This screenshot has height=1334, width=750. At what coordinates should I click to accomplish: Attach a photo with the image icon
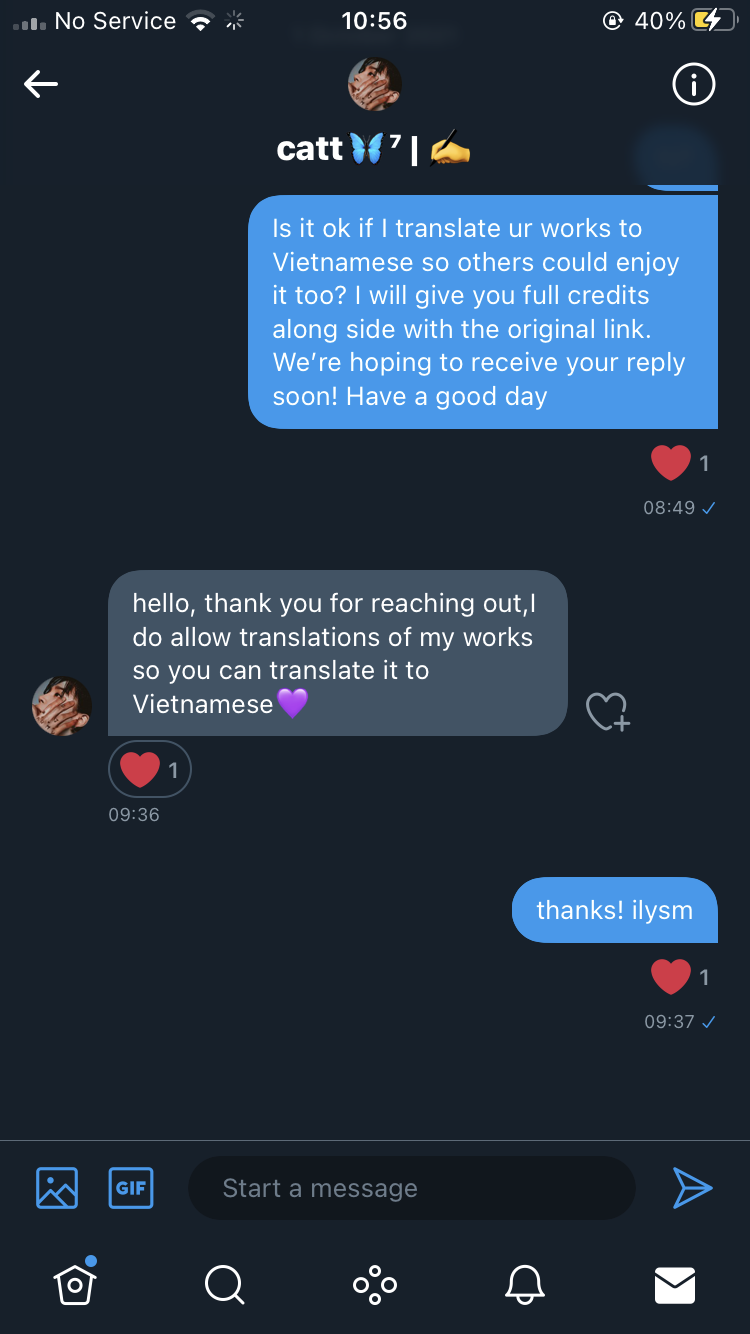click(x=57, y=1188)
